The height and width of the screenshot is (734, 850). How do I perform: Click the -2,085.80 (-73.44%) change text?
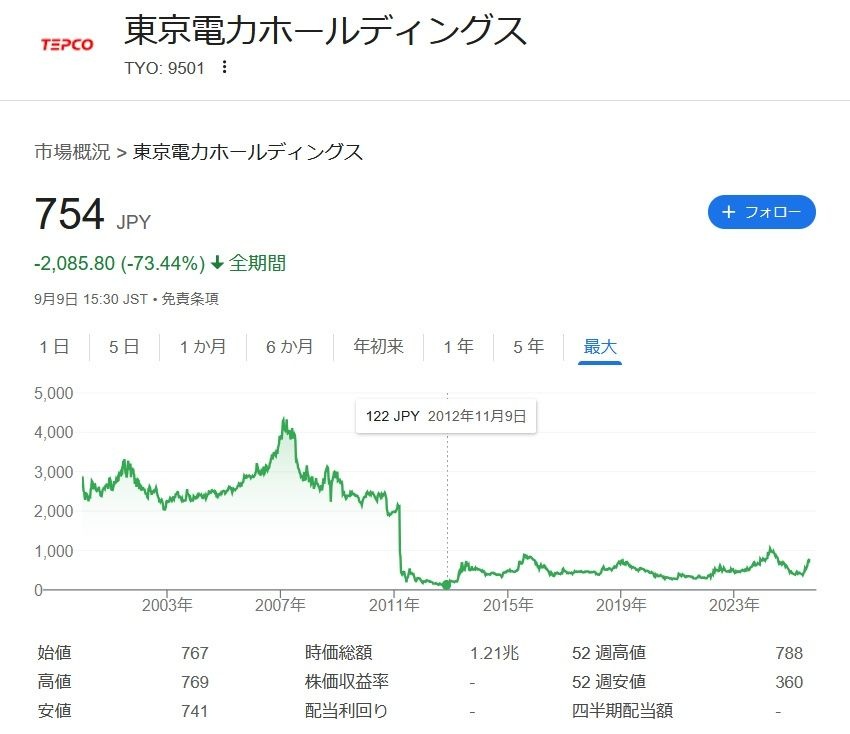tap(119, 263)
